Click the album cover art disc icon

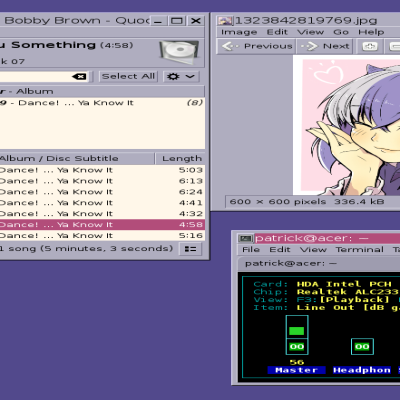[179, 52]
